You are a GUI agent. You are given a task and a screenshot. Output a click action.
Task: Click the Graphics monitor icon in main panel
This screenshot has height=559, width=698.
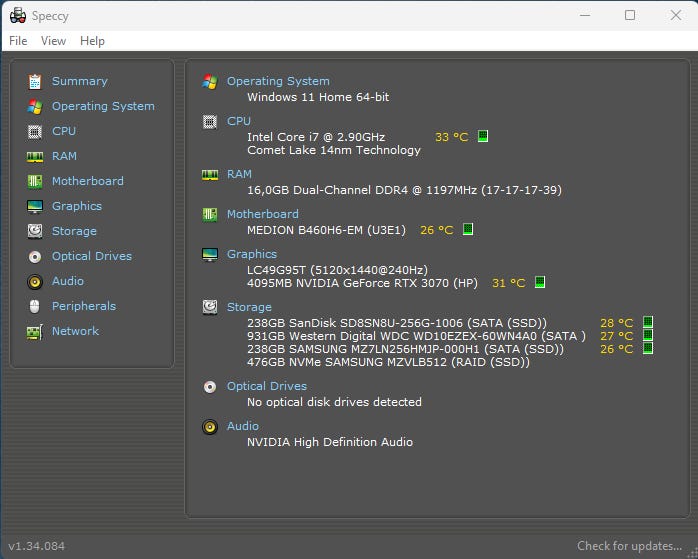210,255
